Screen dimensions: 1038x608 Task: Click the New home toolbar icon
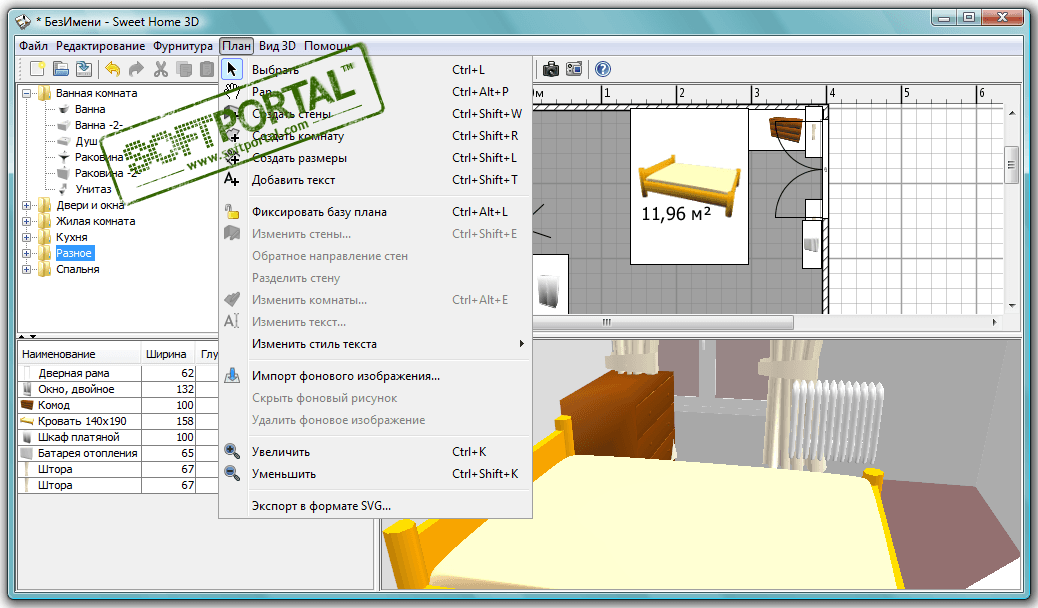(37, 69)
